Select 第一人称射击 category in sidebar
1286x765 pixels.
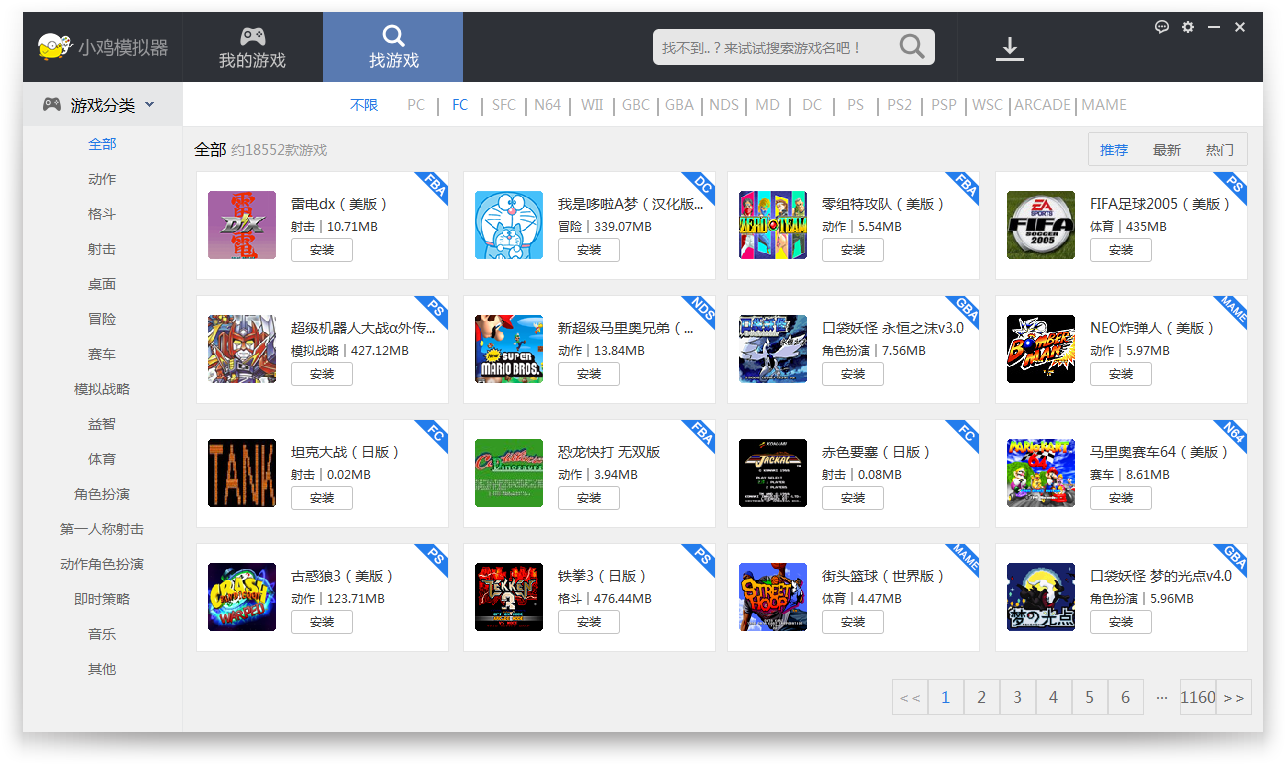coord(102,529)
